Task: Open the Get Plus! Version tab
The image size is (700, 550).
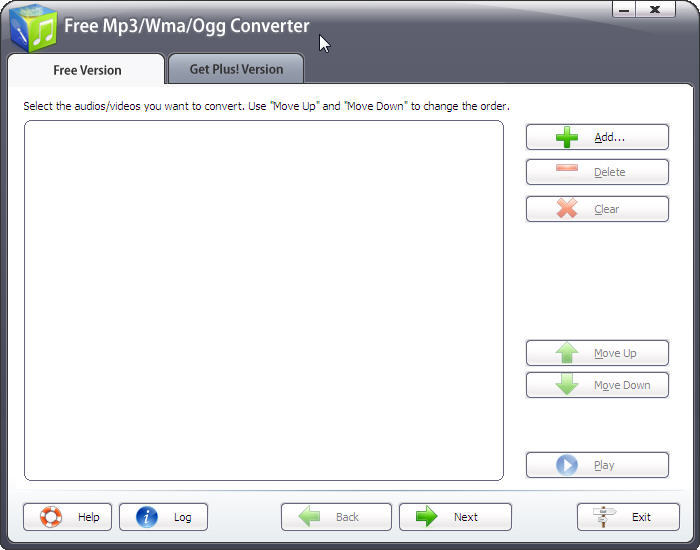Action: [236, 69]
